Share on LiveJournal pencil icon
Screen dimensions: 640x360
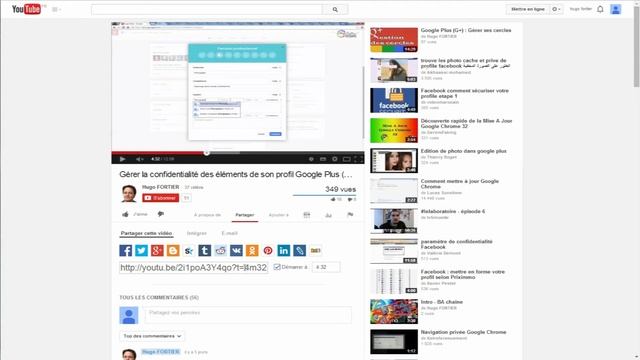click(299, 250)
